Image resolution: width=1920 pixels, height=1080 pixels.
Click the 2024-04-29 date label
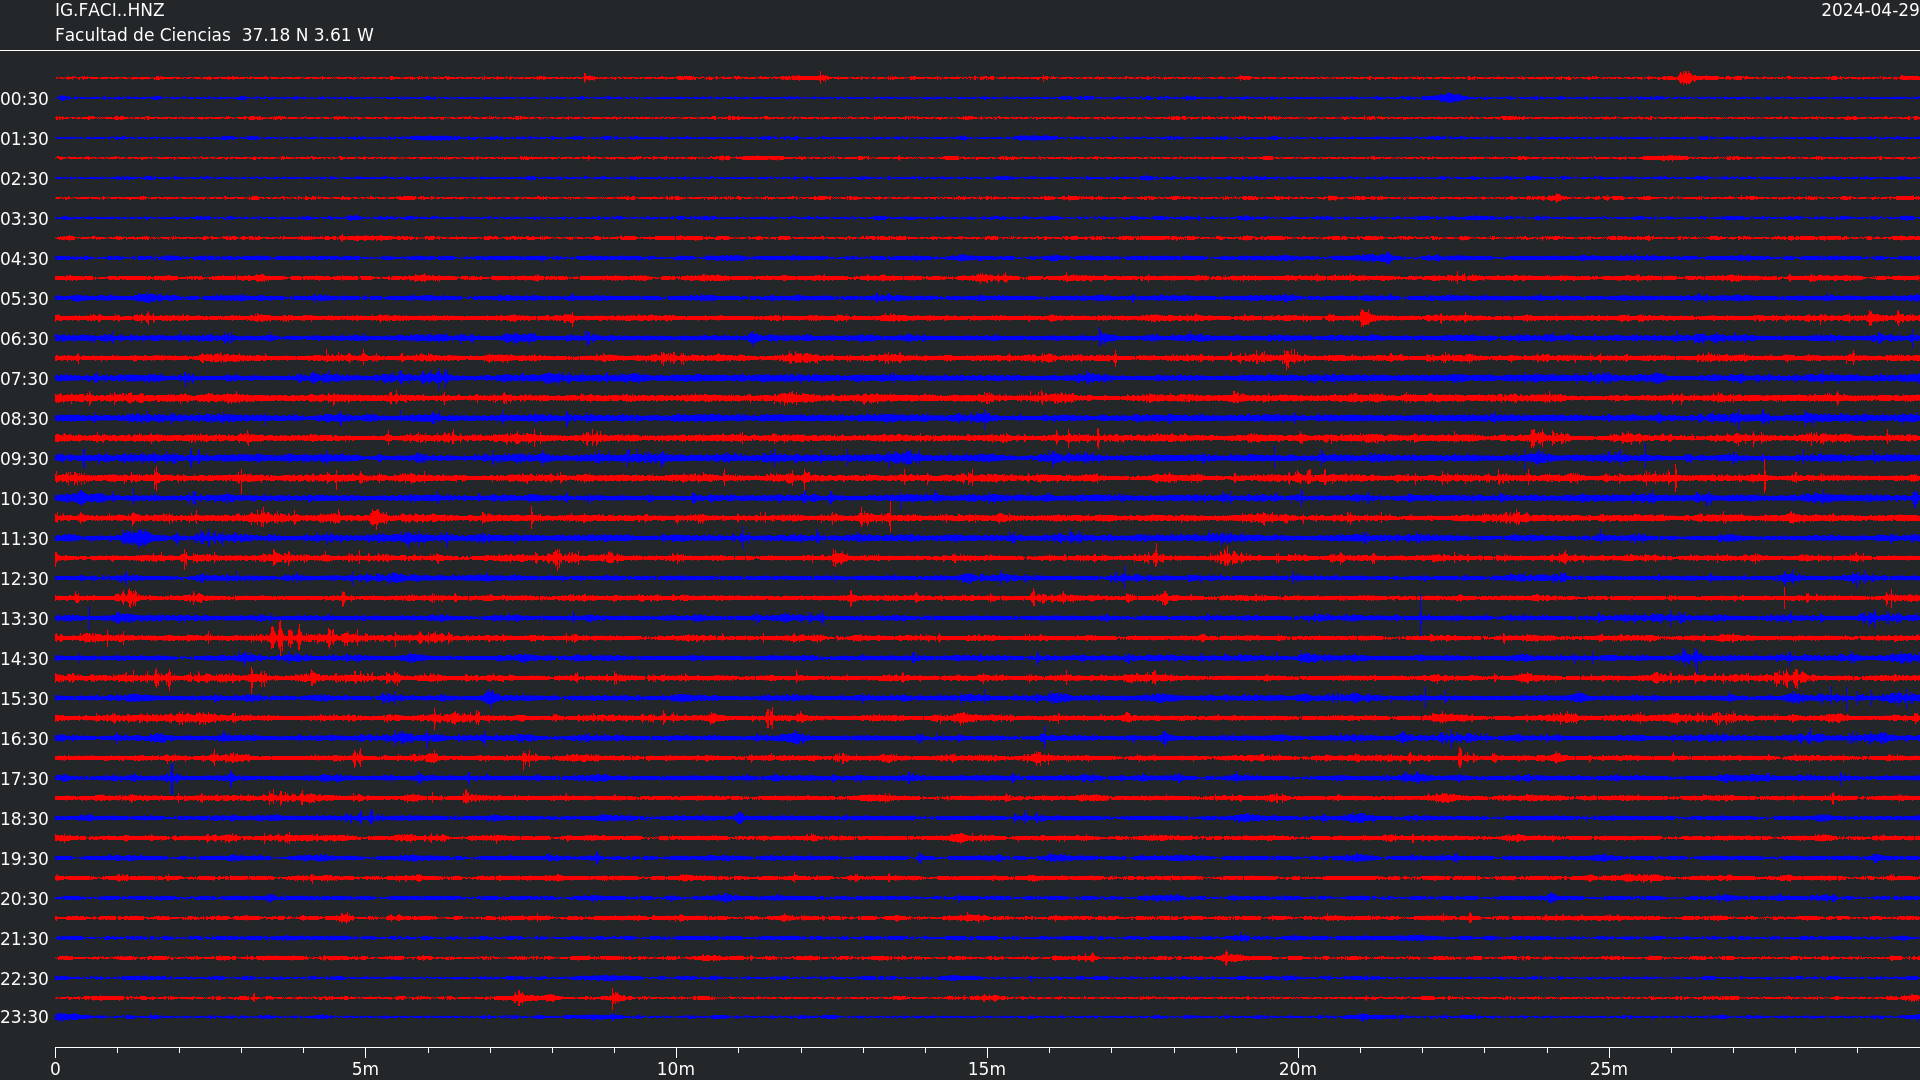[x=1870, y=10]
